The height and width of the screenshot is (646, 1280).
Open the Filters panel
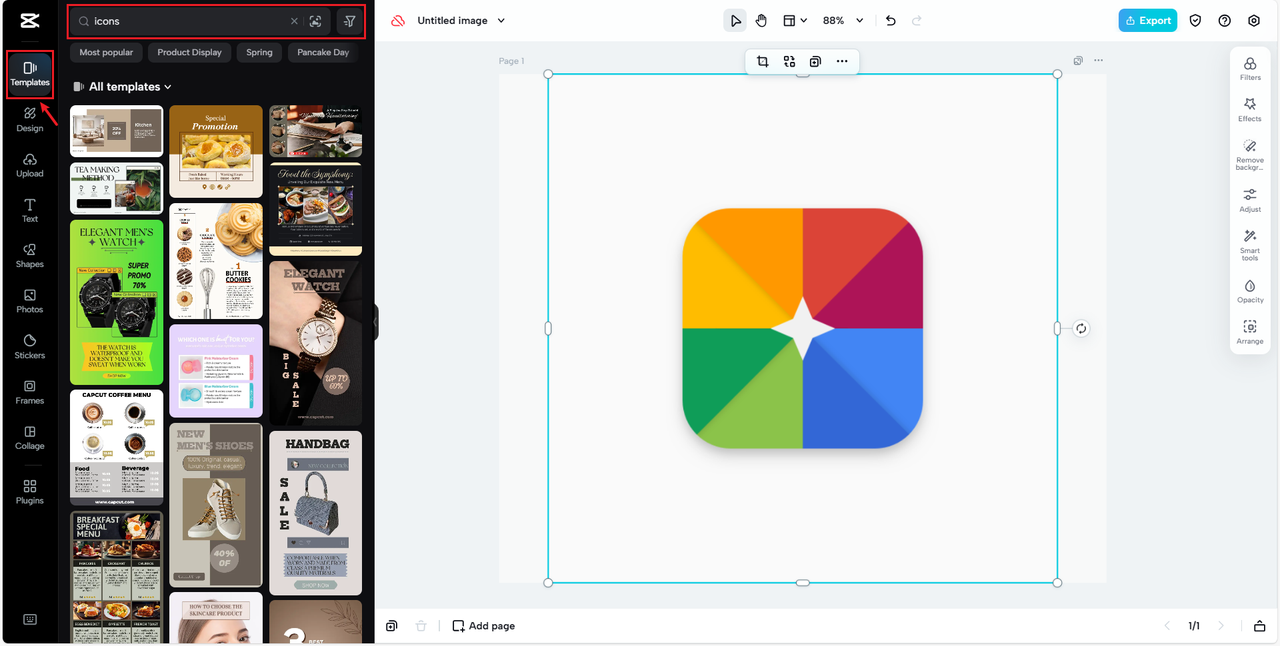point(1250,69)
